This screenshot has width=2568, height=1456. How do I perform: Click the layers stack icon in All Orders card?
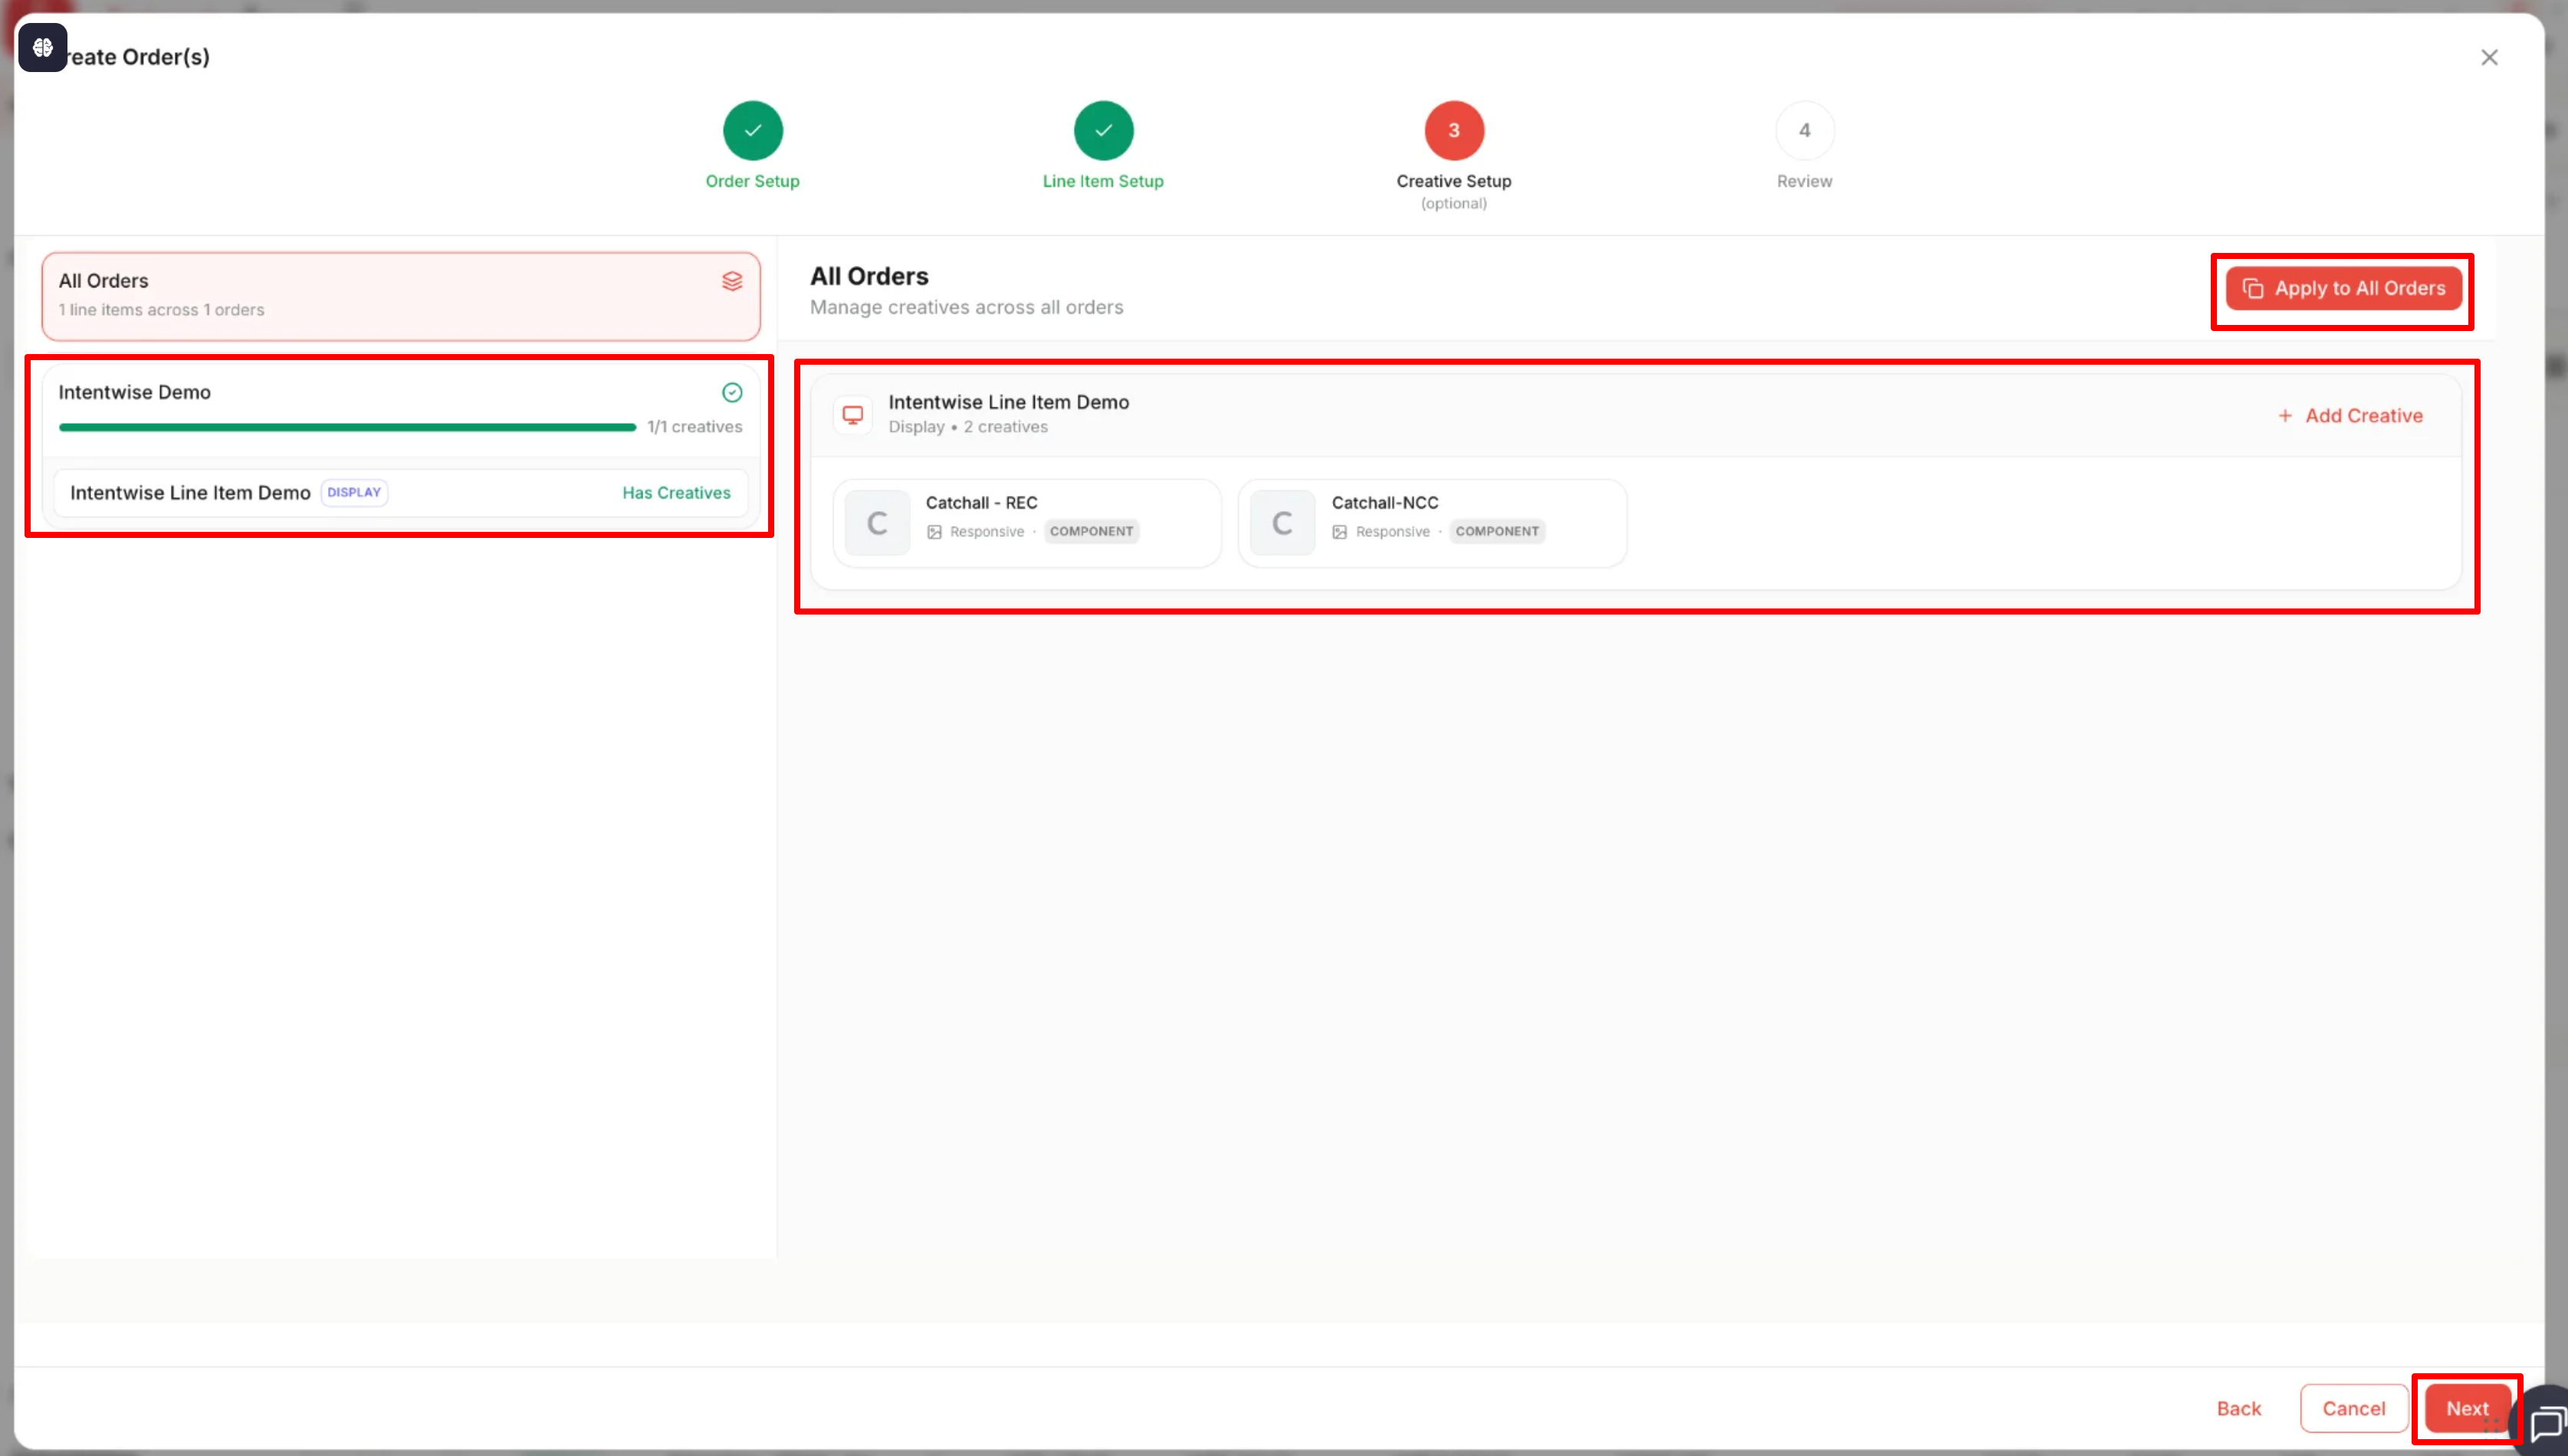point(732,281)
